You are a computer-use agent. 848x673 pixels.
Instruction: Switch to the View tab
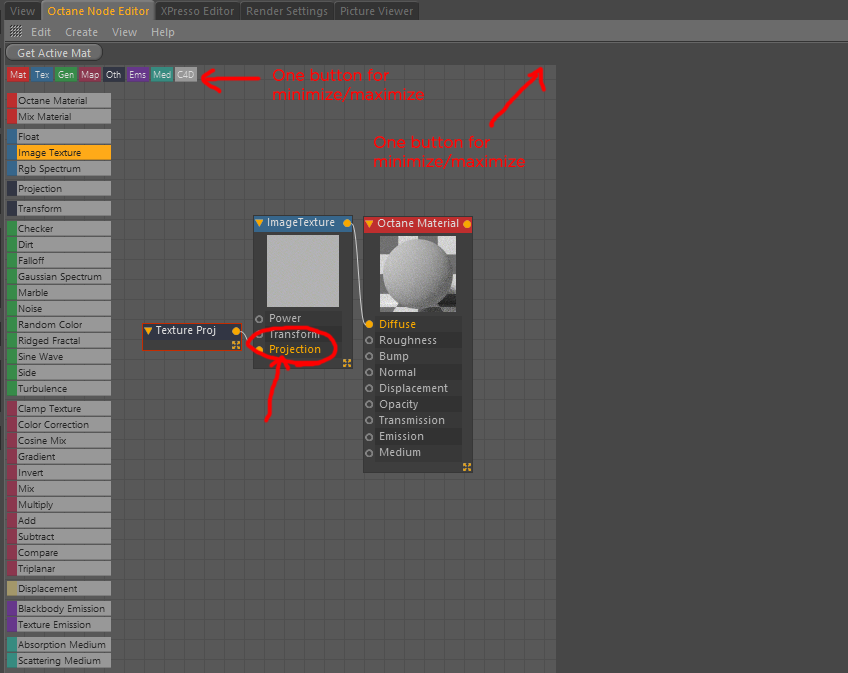(x=22, y=11)
